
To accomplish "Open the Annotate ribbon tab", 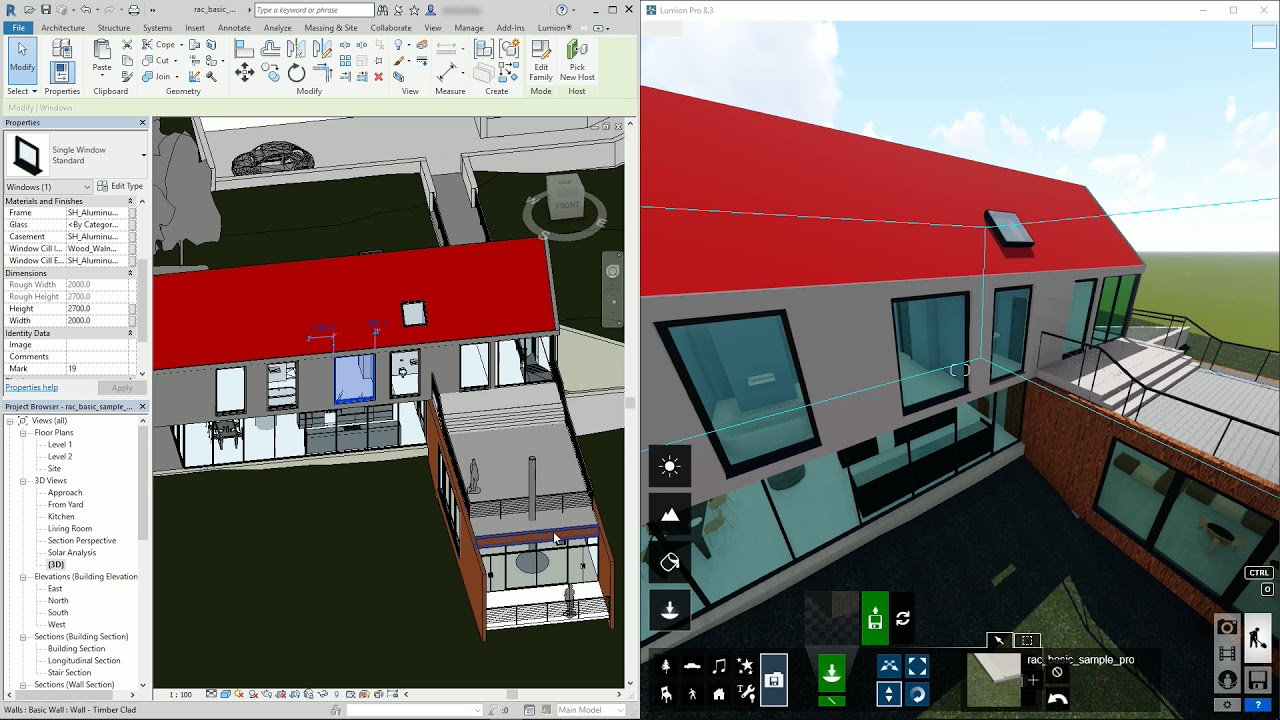I will coord(233,28).
